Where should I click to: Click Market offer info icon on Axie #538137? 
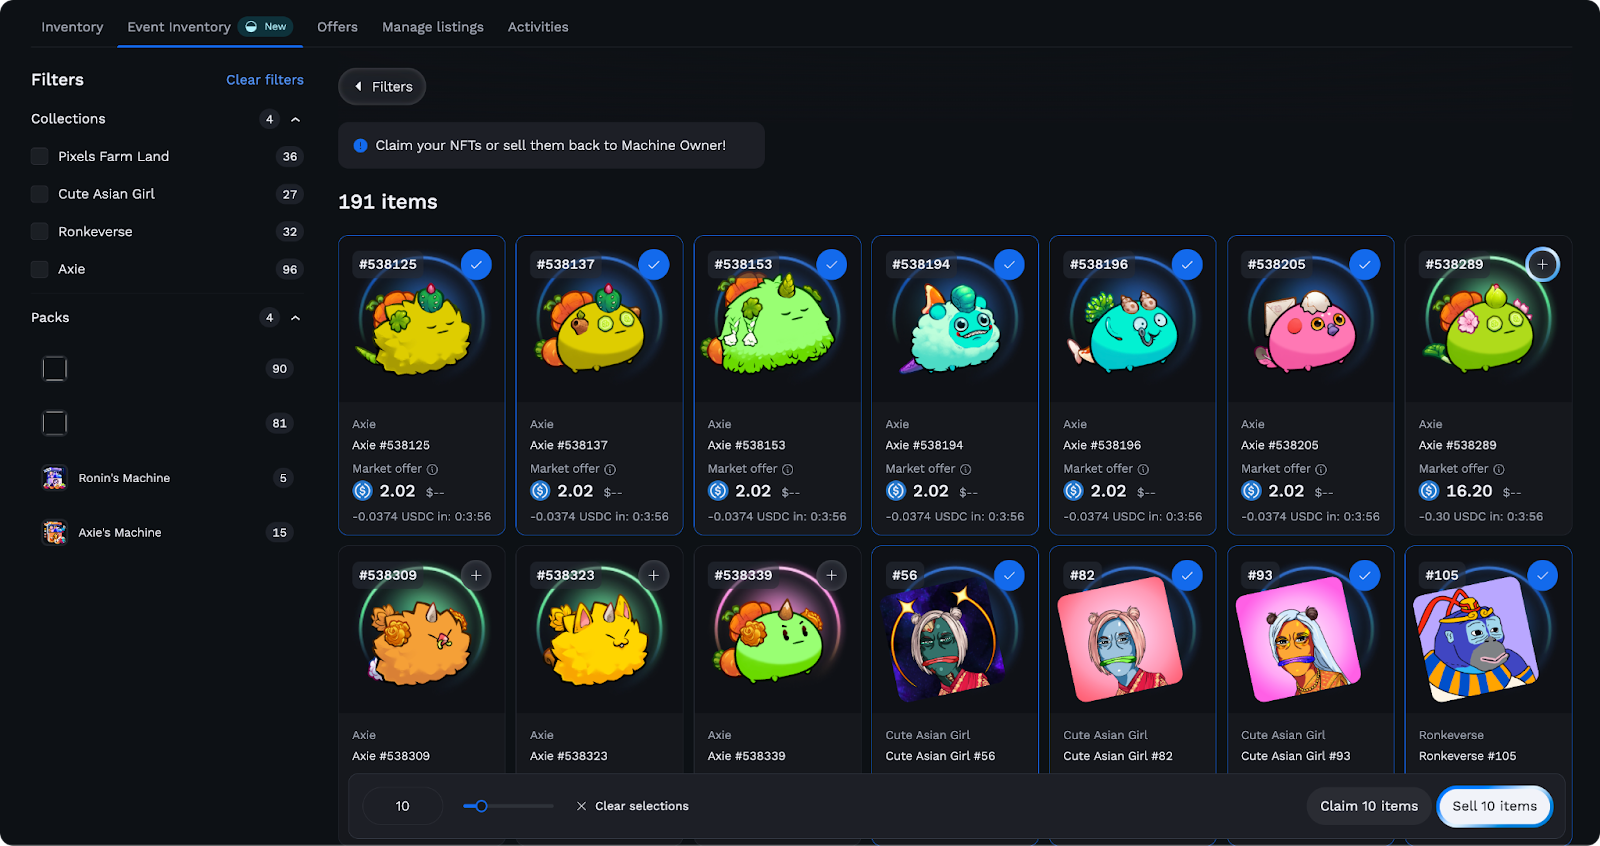point(610,469)
